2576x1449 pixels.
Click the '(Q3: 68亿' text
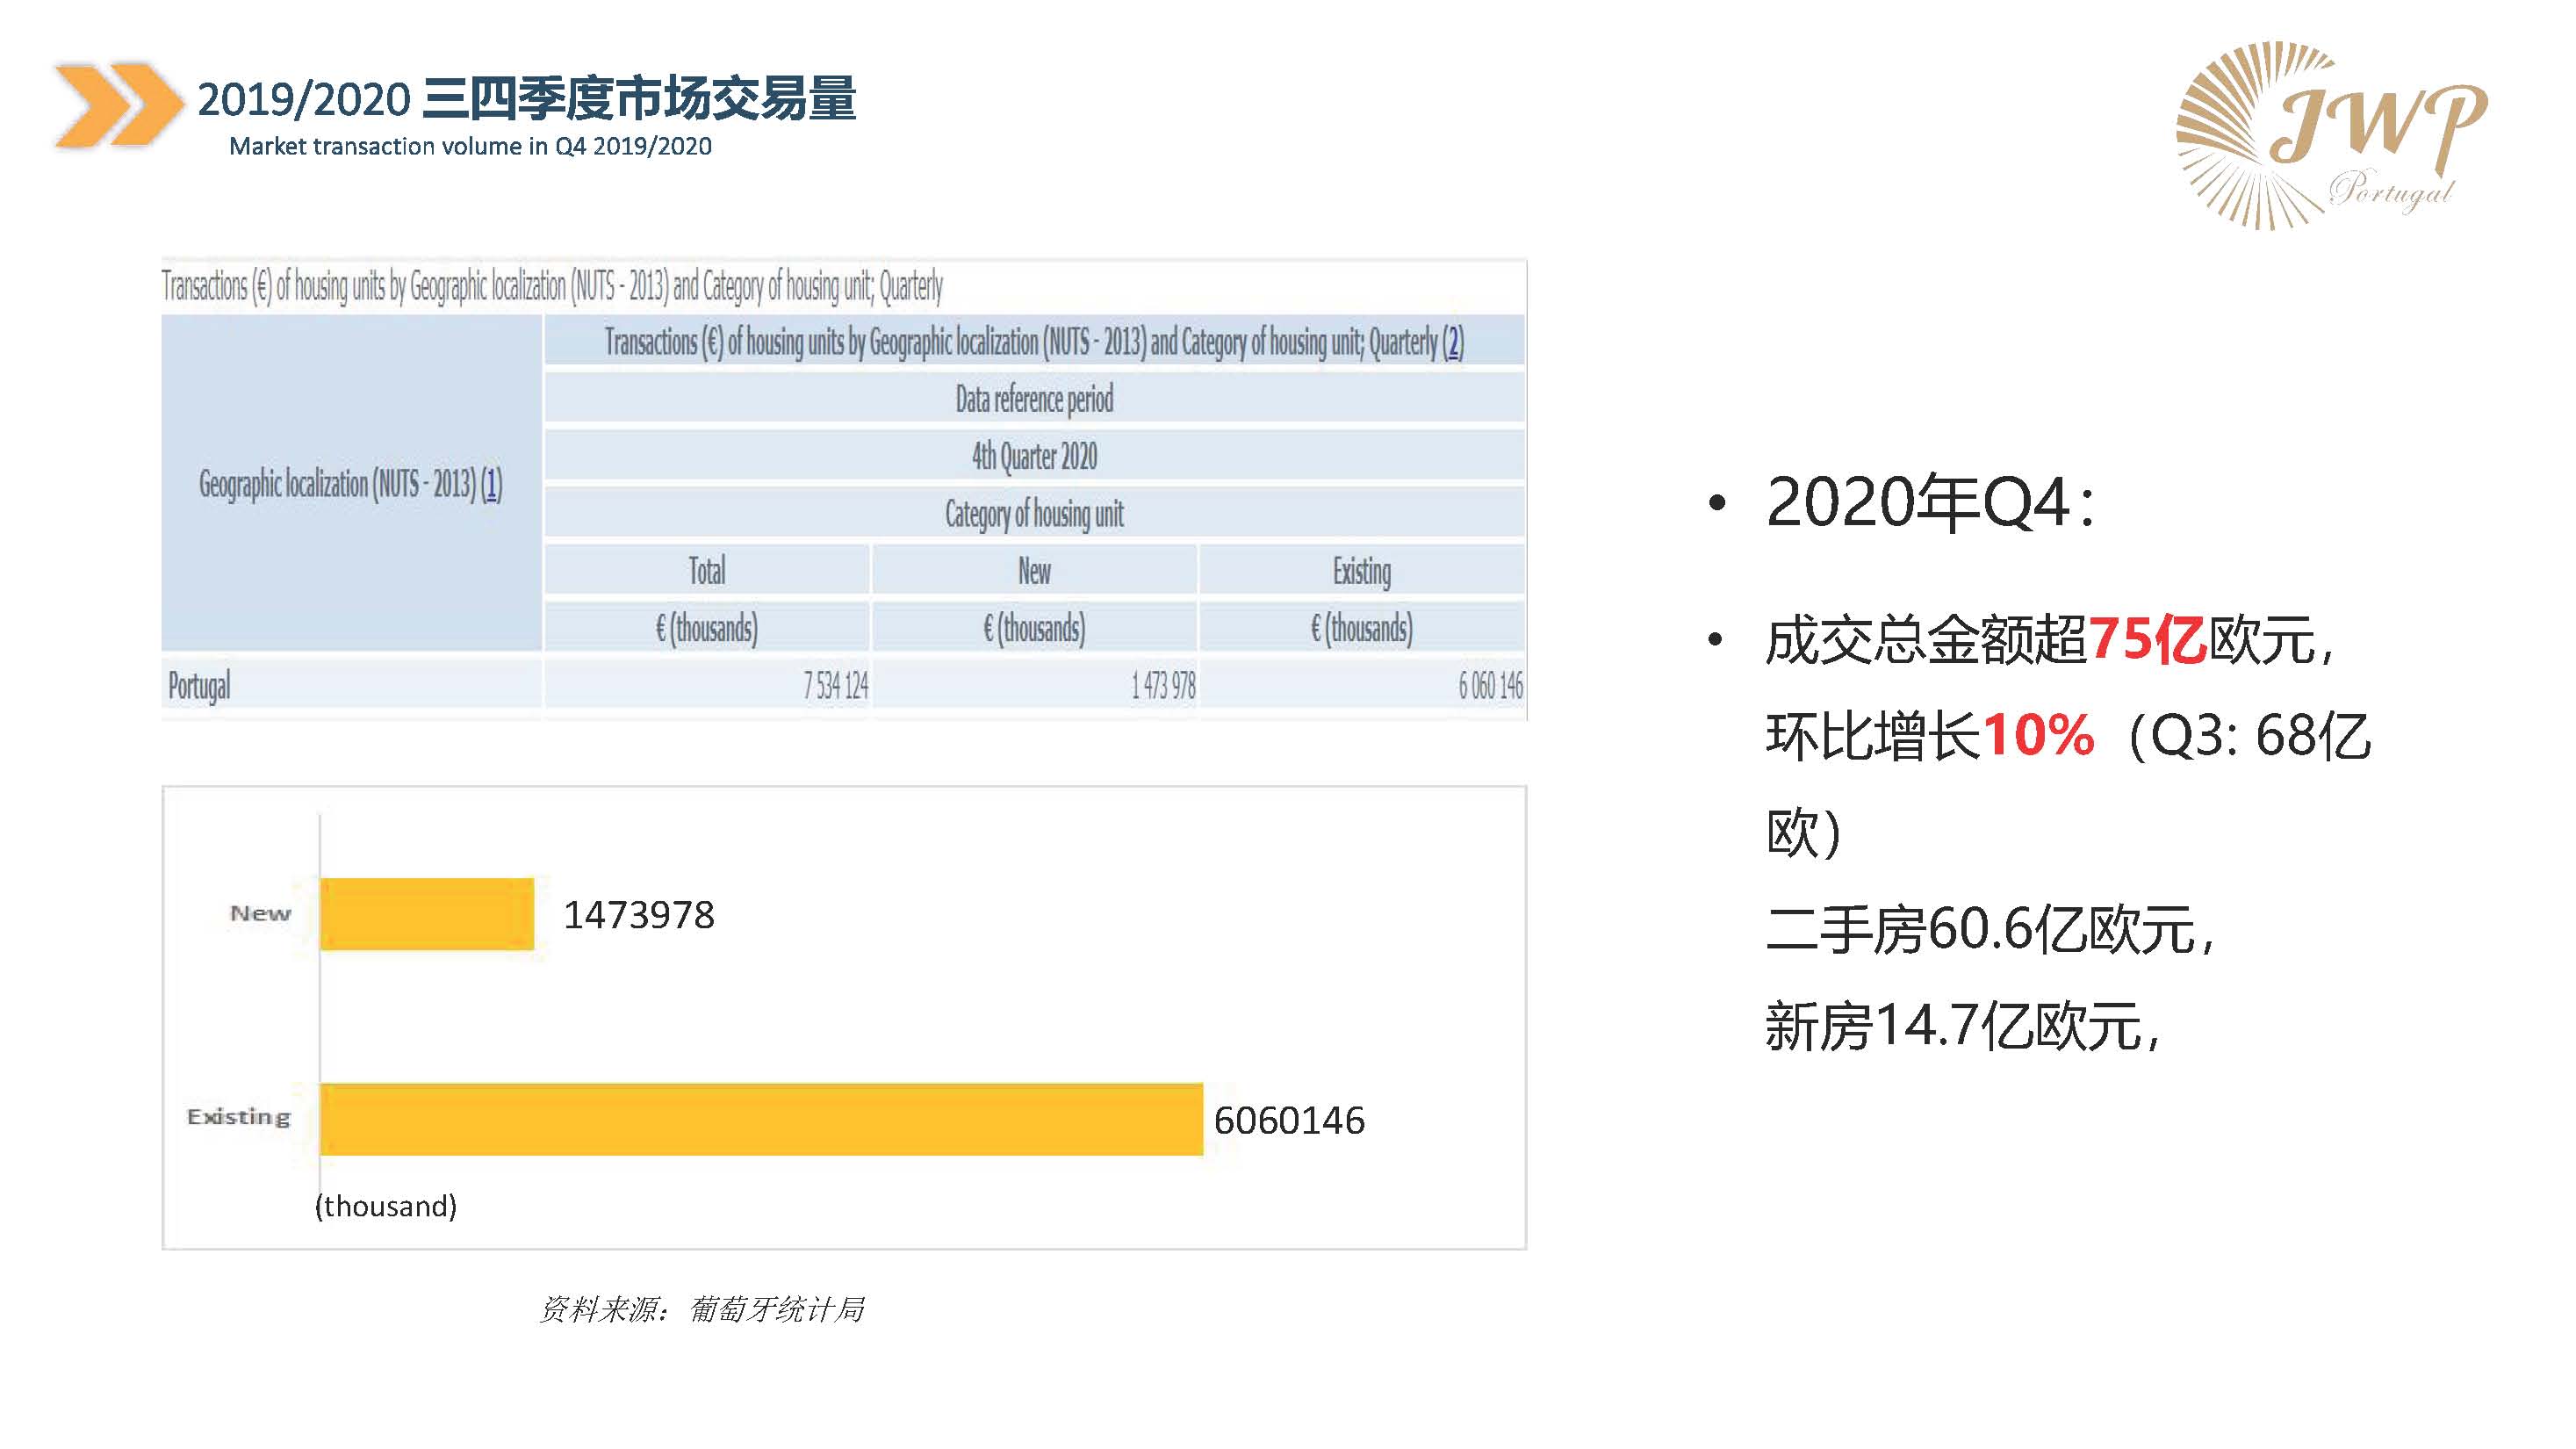tap(2249, 737)
